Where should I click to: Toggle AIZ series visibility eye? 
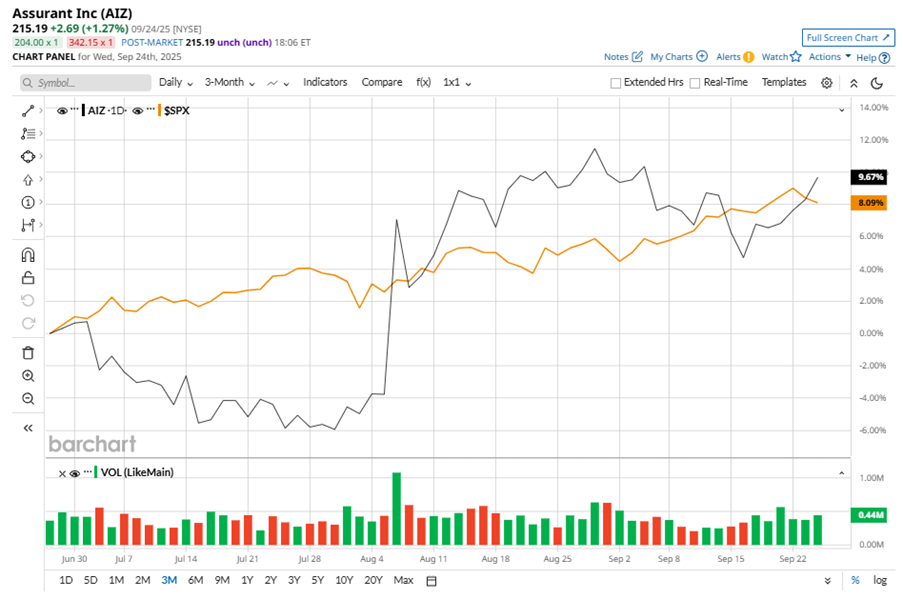62,111
